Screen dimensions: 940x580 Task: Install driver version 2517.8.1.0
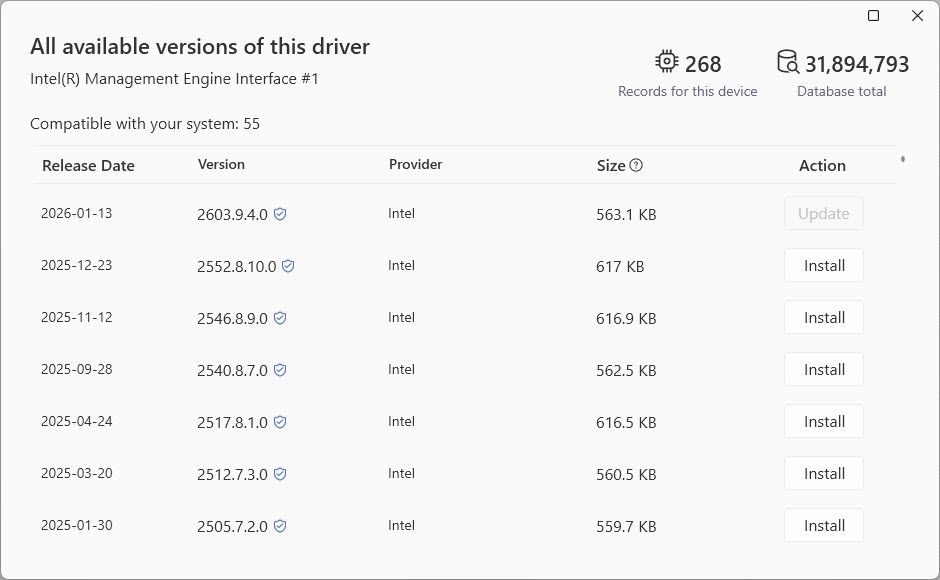tap(824, 421)
